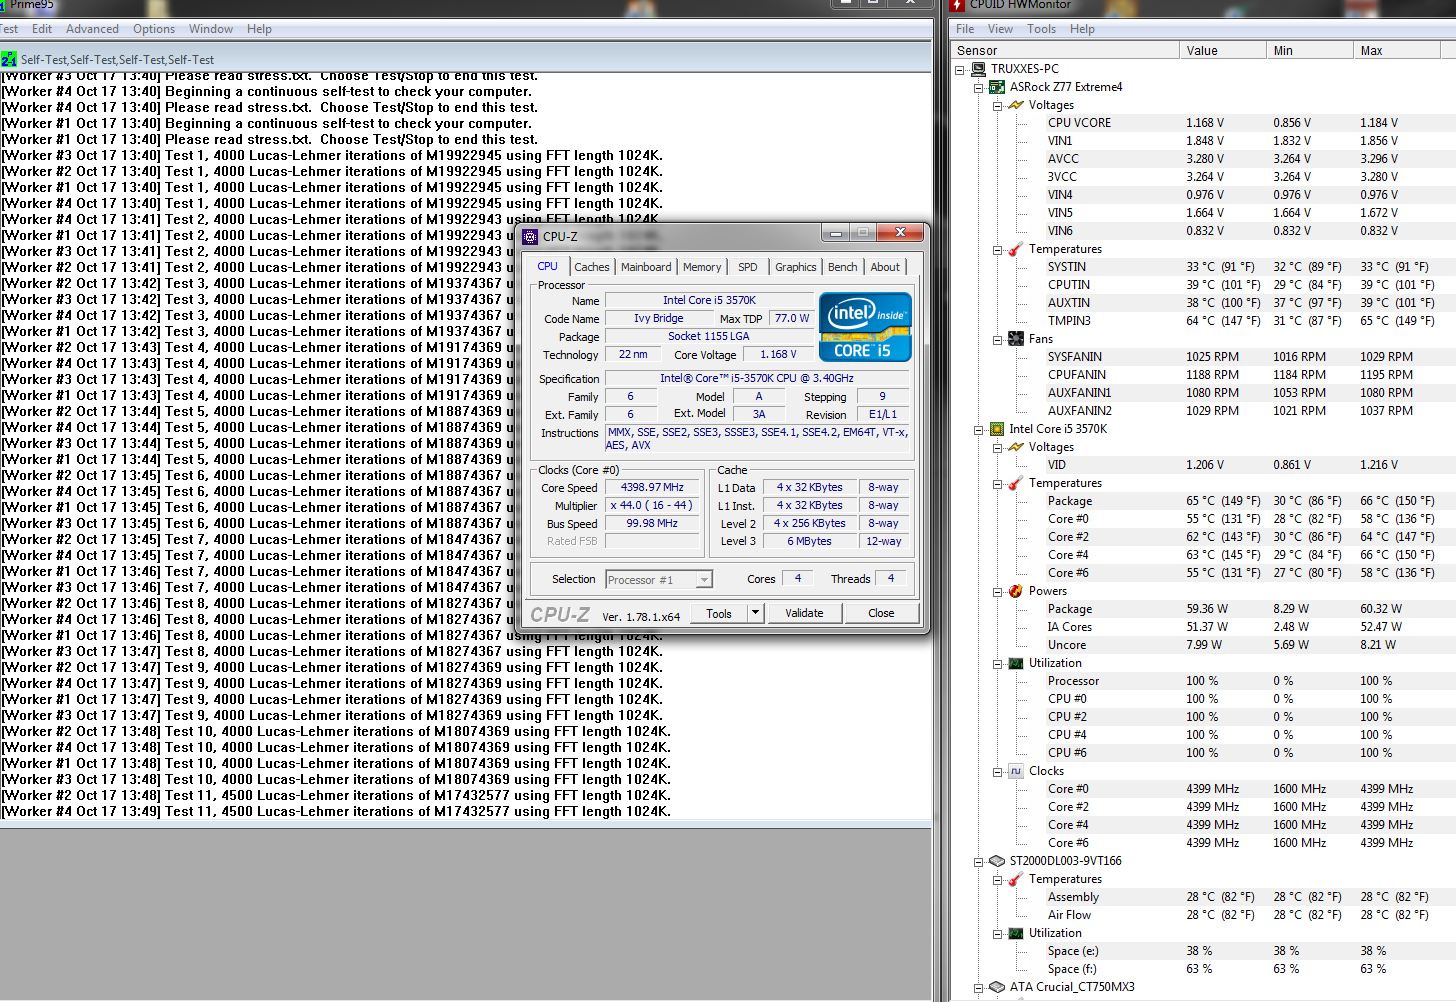
Task: Click the Fans icon in HWMonitor tree
Action: 1016,339
